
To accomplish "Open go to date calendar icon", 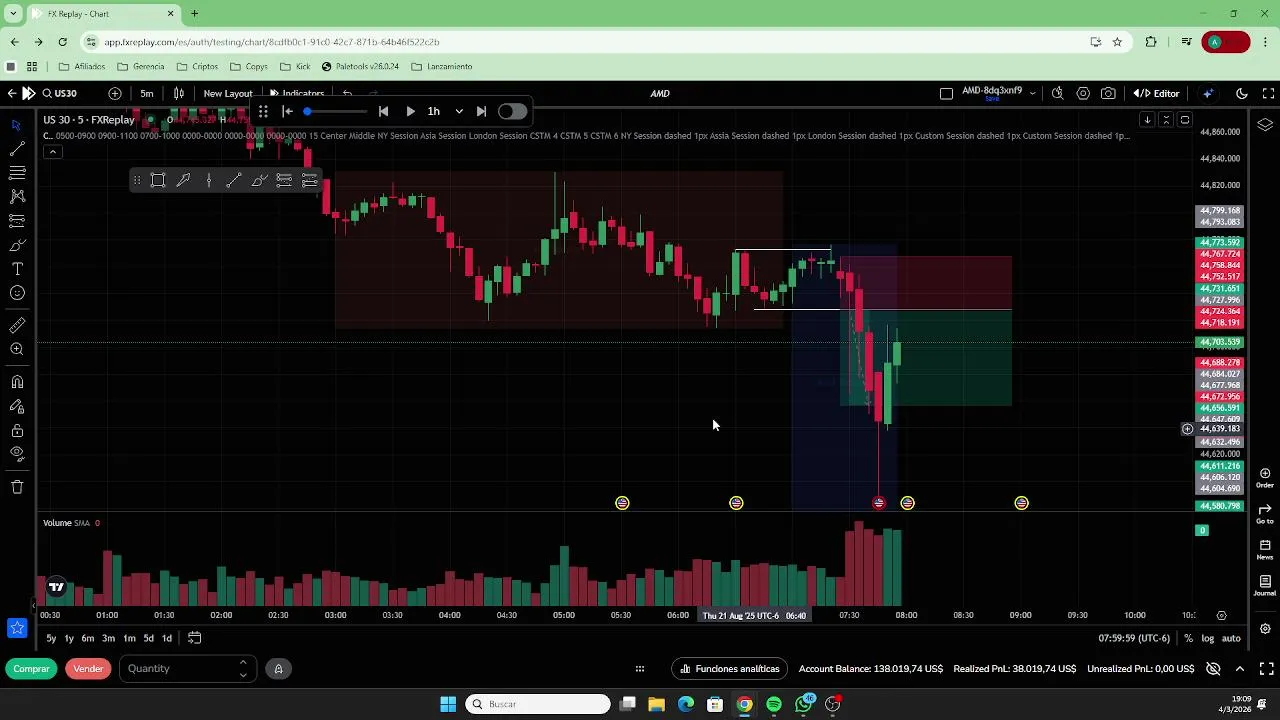I will point(195,638).
